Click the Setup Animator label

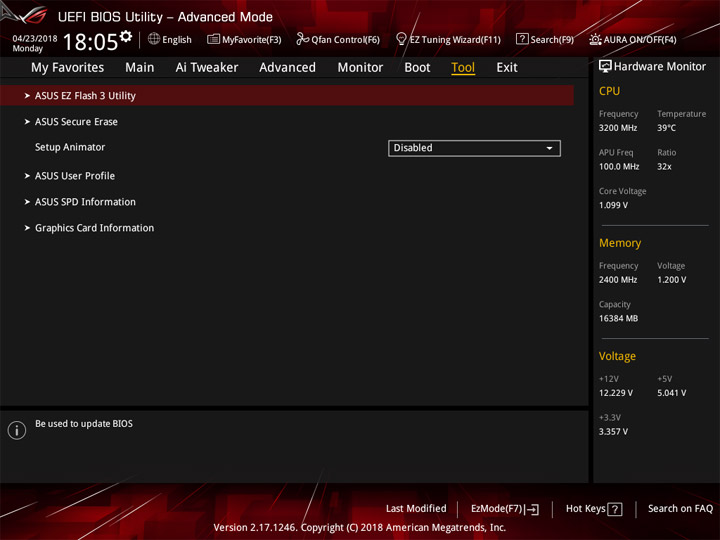pos(70,147)
